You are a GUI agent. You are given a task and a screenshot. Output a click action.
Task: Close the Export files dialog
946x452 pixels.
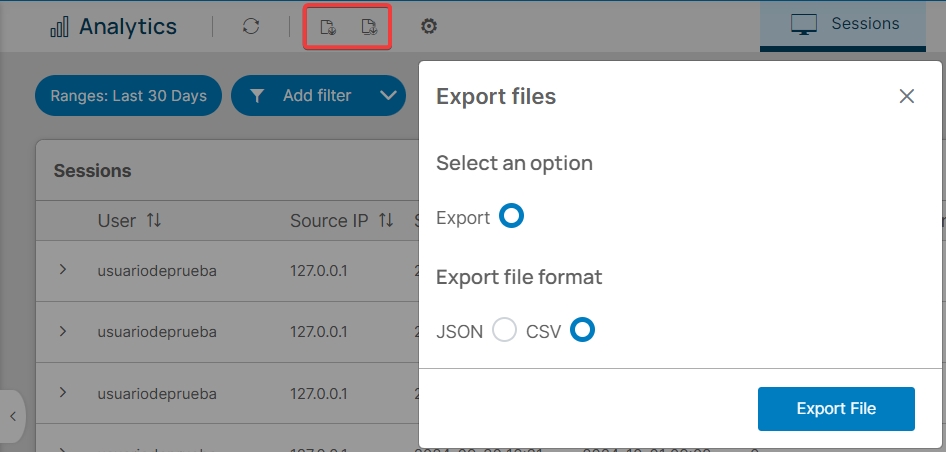pos(906,96)
